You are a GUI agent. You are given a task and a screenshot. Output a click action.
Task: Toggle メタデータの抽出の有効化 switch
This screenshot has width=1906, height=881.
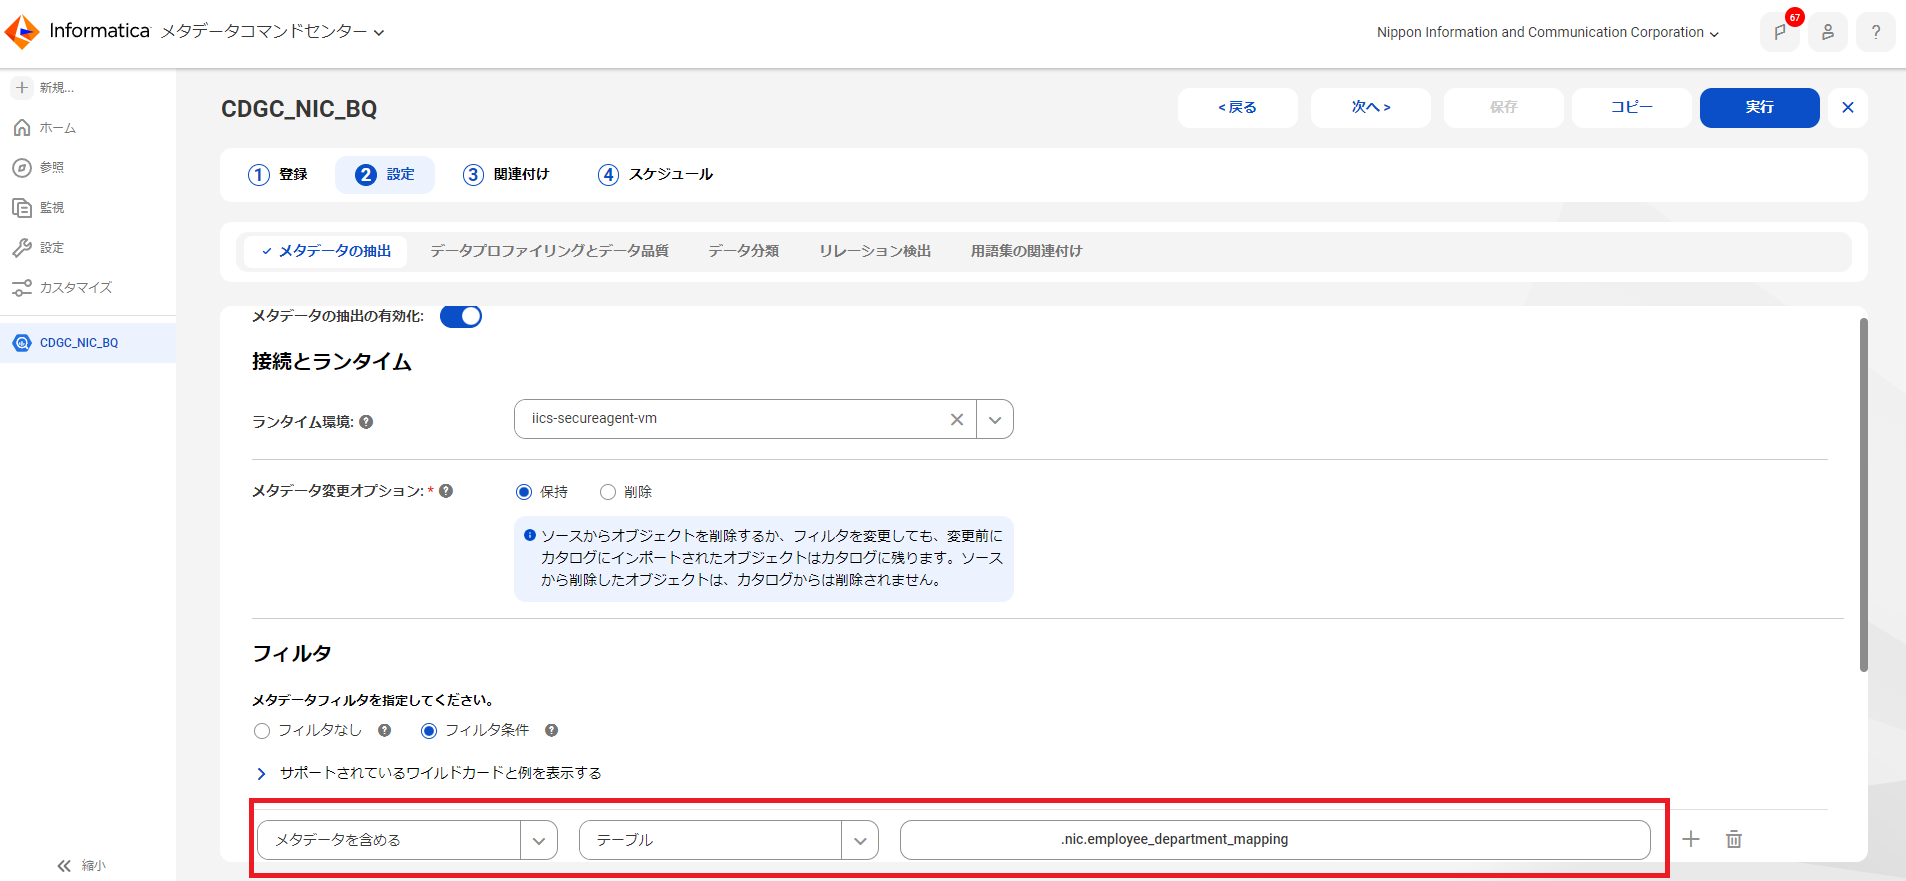(461, 316)
